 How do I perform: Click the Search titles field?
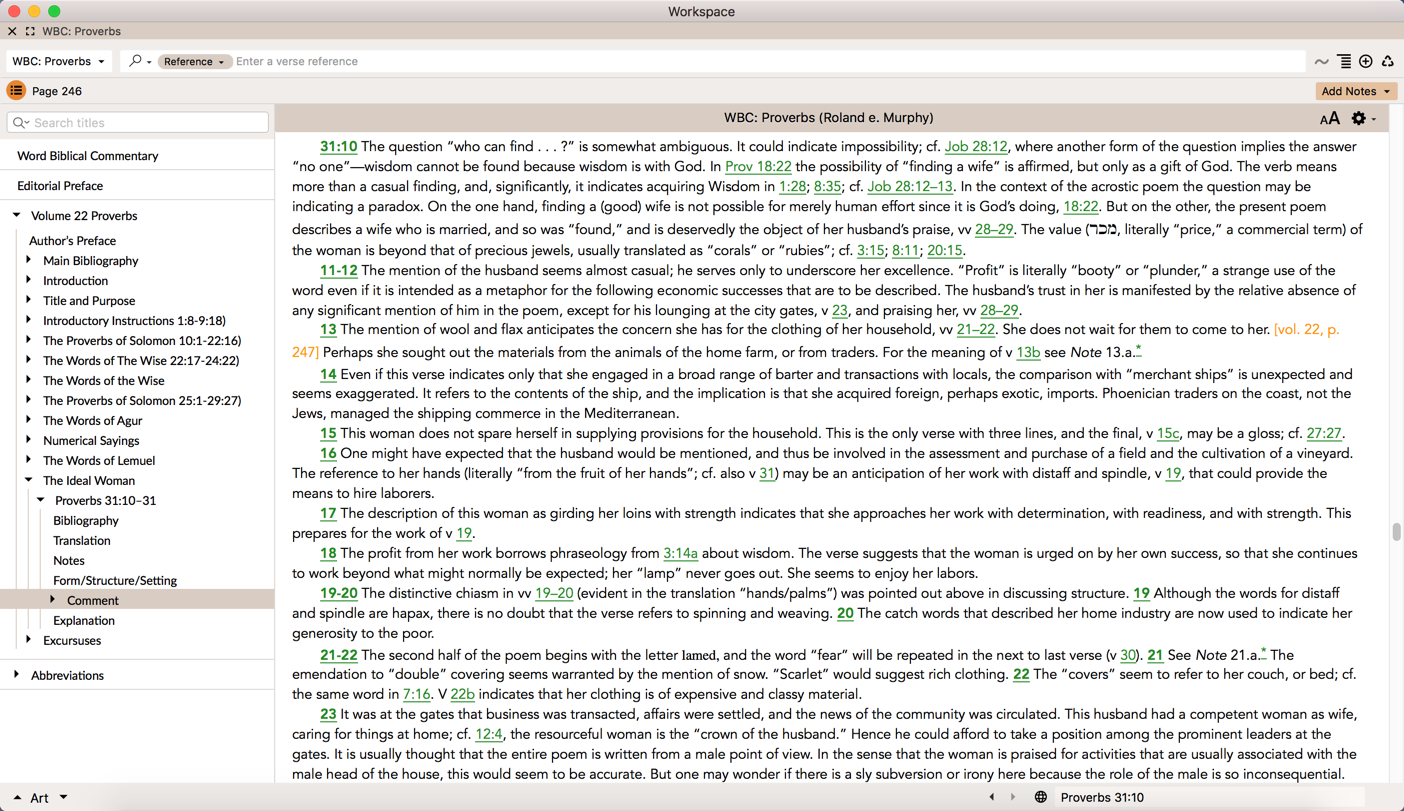(x=138, y=122)
